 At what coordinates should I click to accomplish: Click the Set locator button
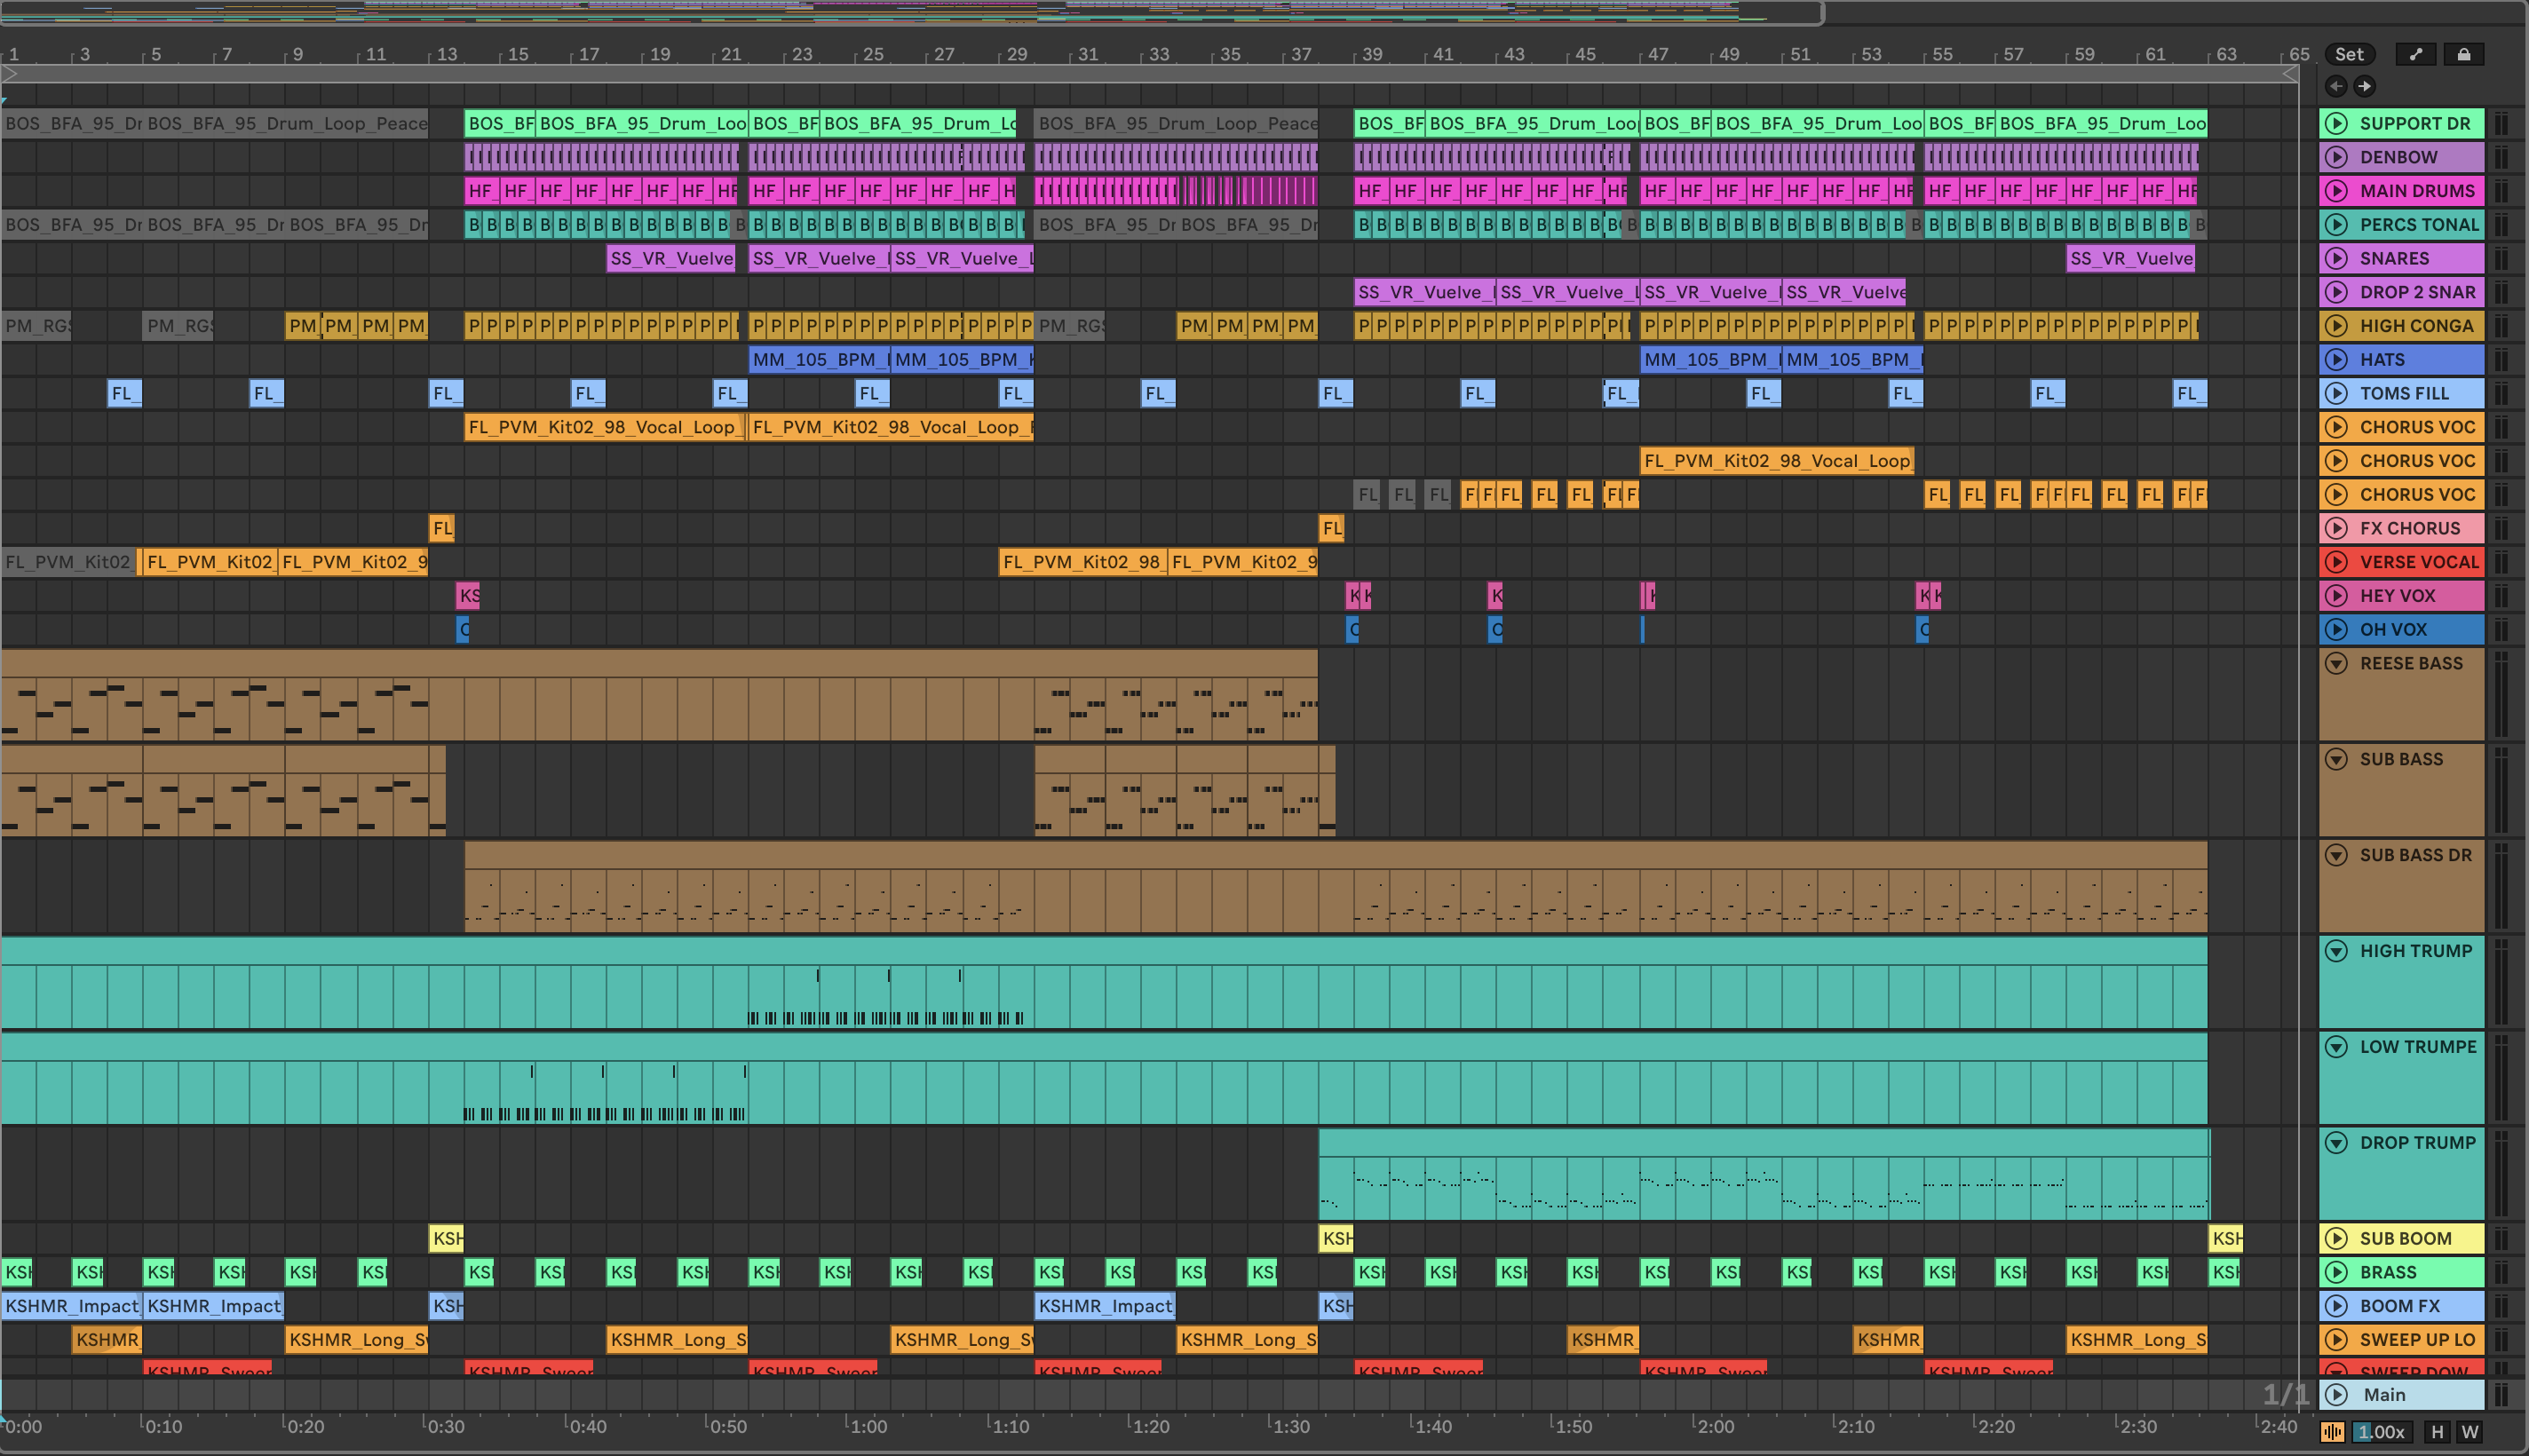[2349, 55]
